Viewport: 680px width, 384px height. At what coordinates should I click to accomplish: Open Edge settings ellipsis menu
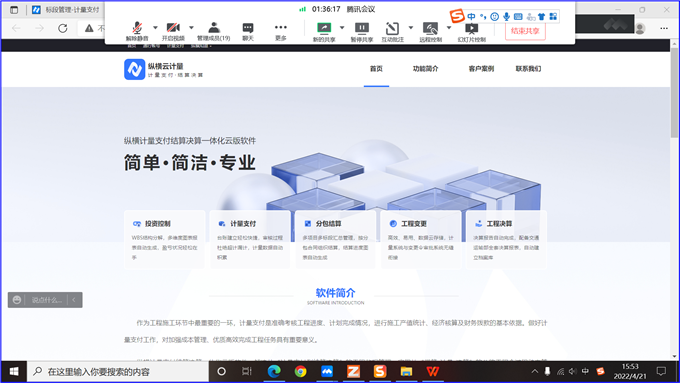pyautogui.click(x=664, y=28)
